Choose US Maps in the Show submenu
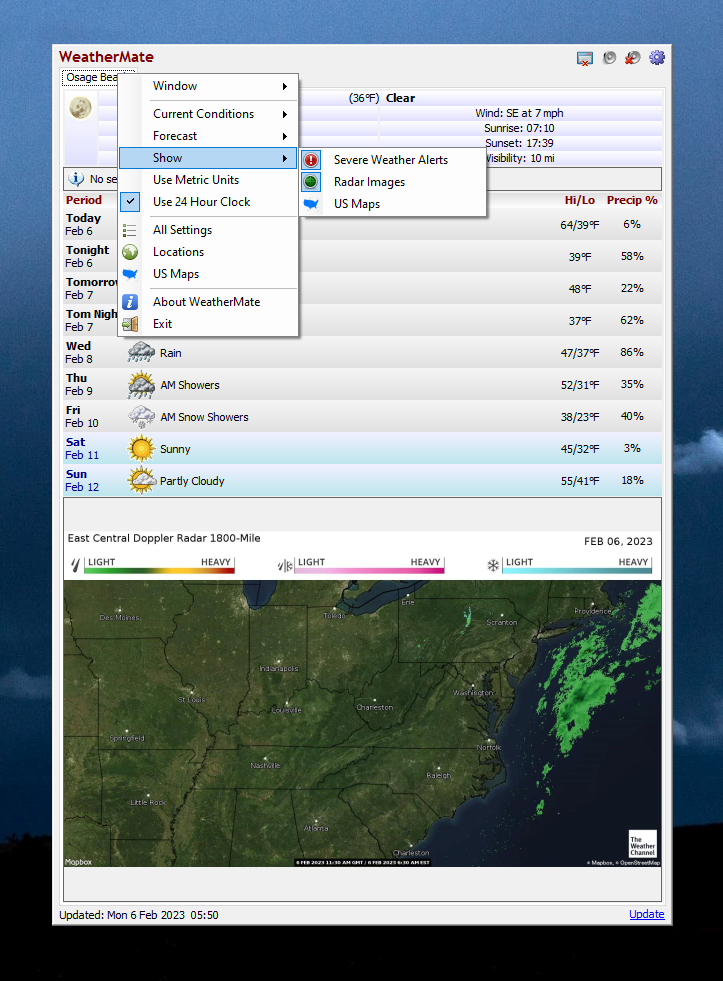This screenshot has width=723, height=981. (393, 204)
